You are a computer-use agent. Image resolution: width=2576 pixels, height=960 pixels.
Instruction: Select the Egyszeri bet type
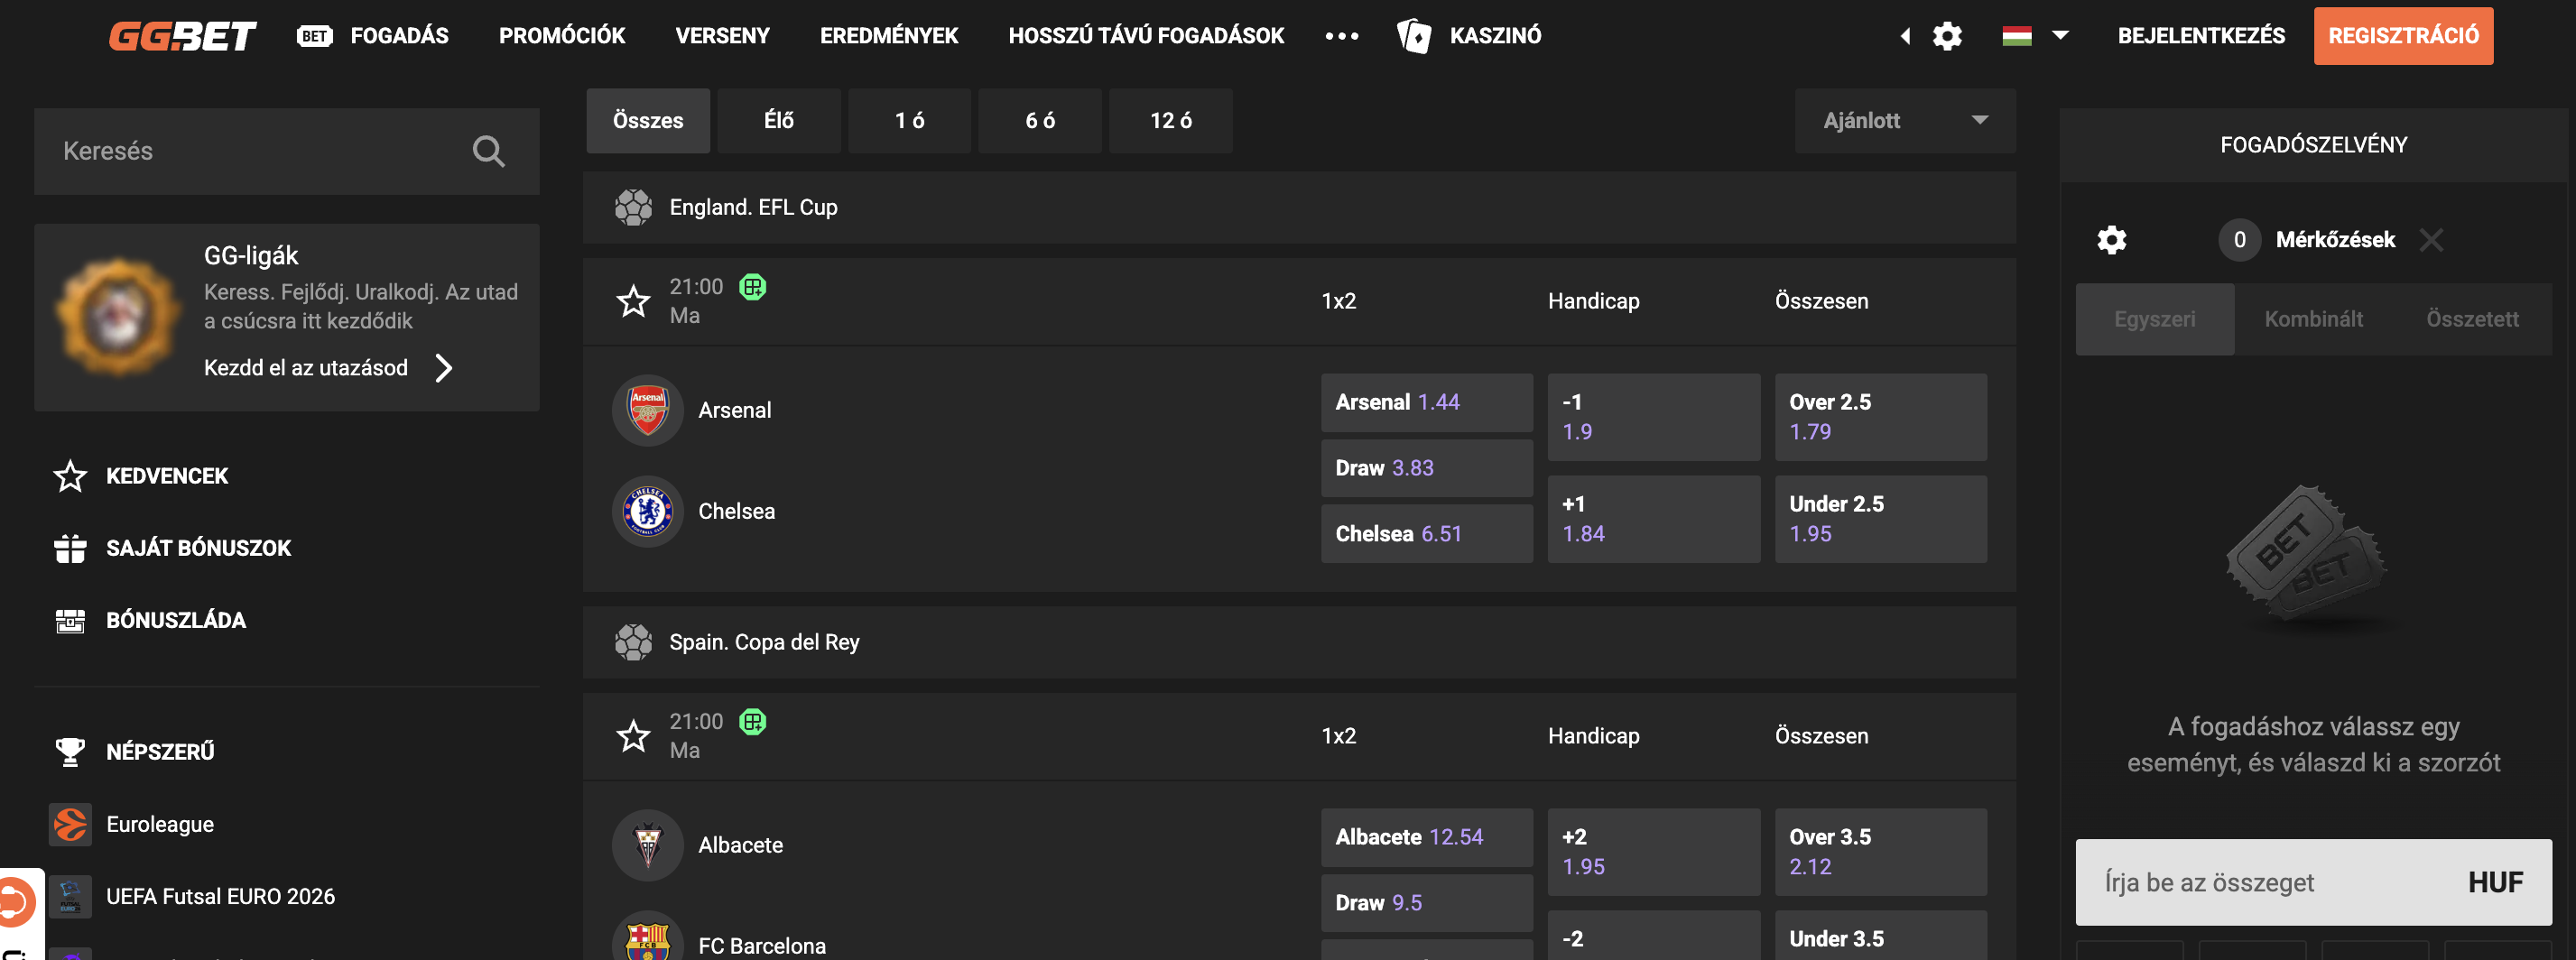2154,319
